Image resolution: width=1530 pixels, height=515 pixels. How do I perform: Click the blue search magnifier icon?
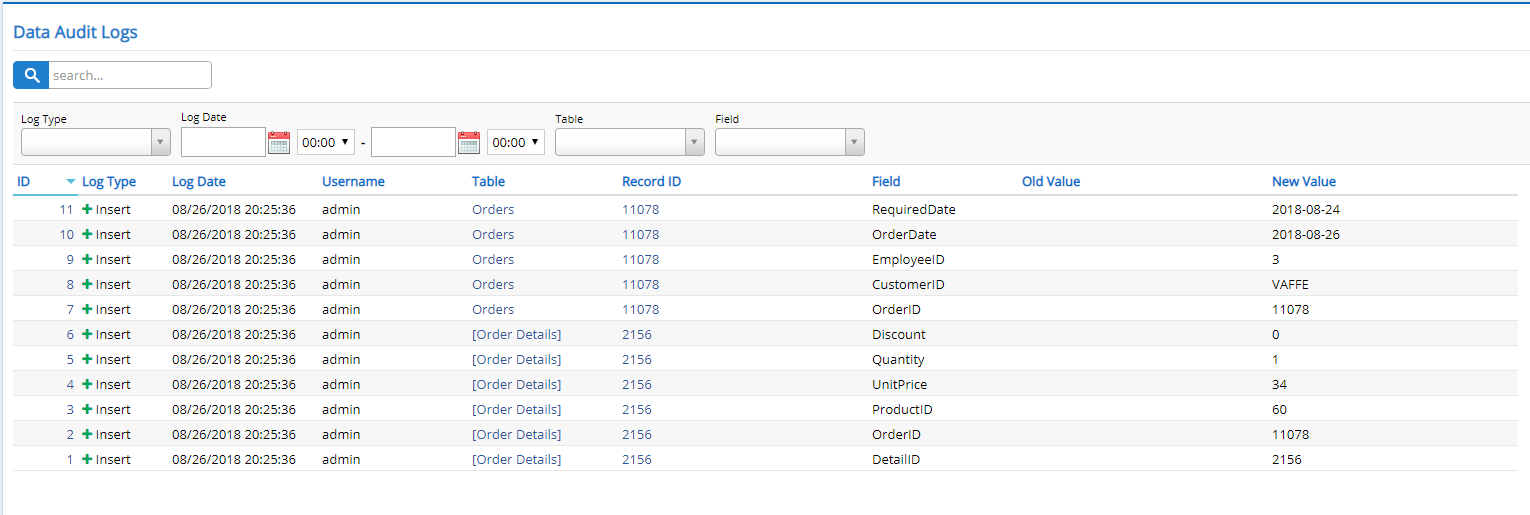coord(31,75)
